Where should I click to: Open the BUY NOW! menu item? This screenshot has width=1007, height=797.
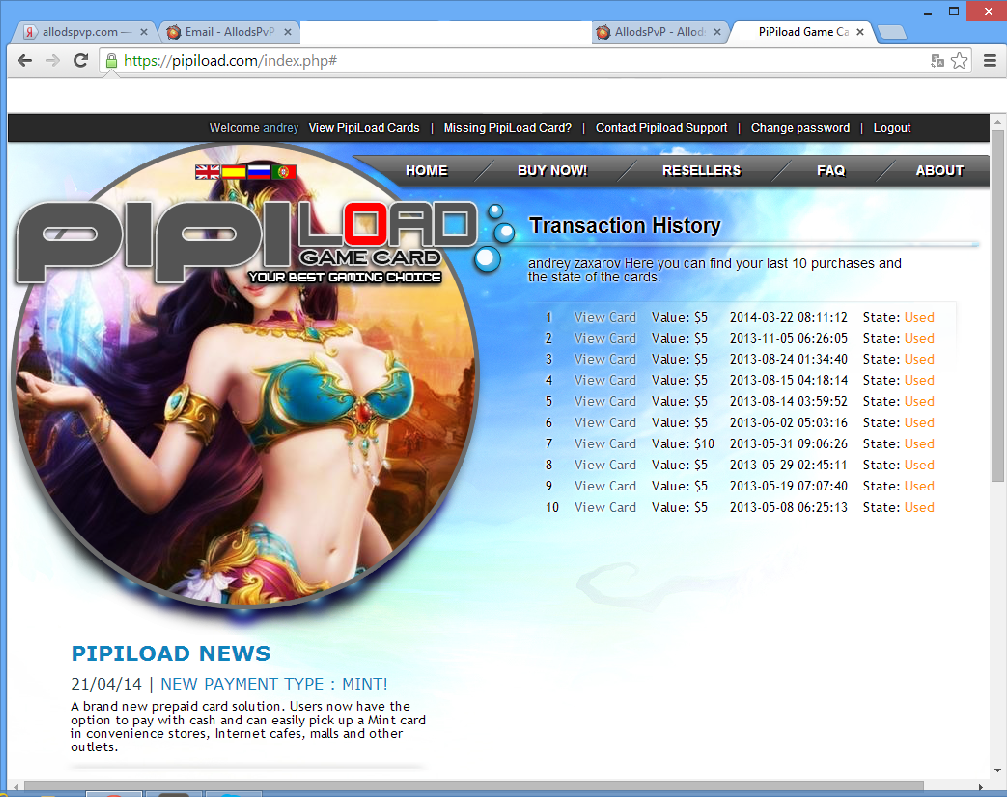[x=552, y=170]
